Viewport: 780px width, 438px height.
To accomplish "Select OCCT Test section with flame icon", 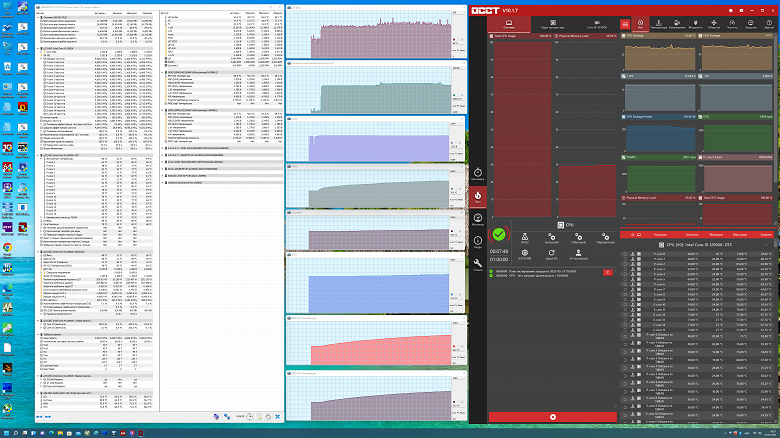I will [478, 197].
